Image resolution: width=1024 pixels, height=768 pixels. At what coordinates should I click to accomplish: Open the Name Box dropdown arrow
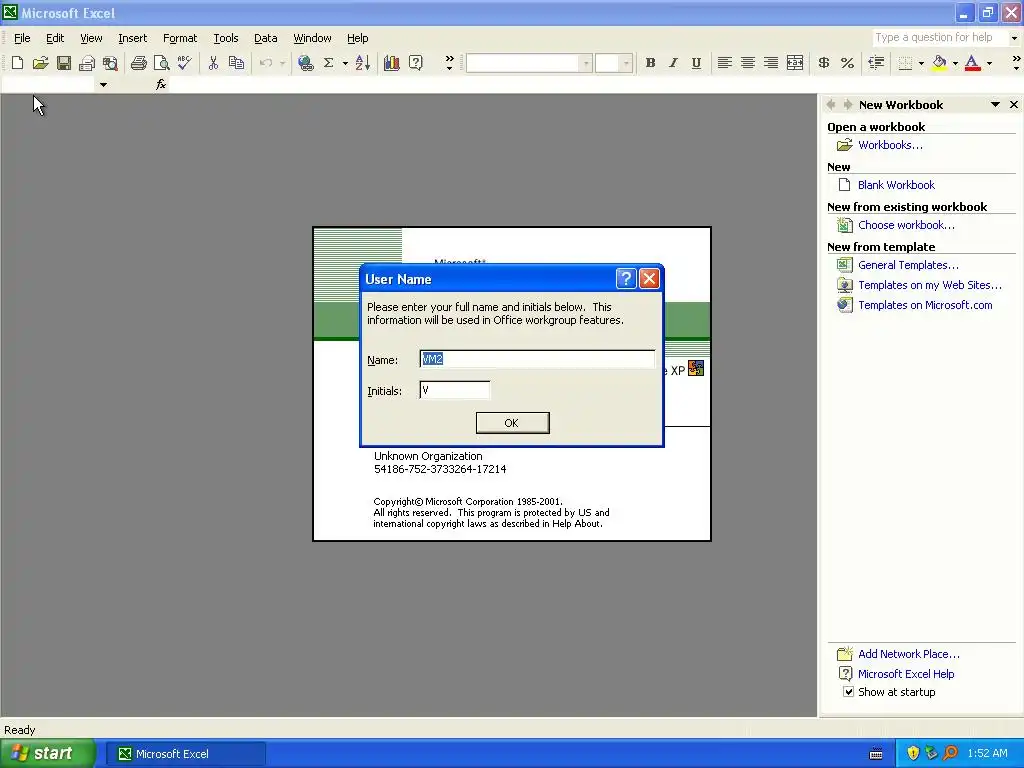[x=103, y=85]
